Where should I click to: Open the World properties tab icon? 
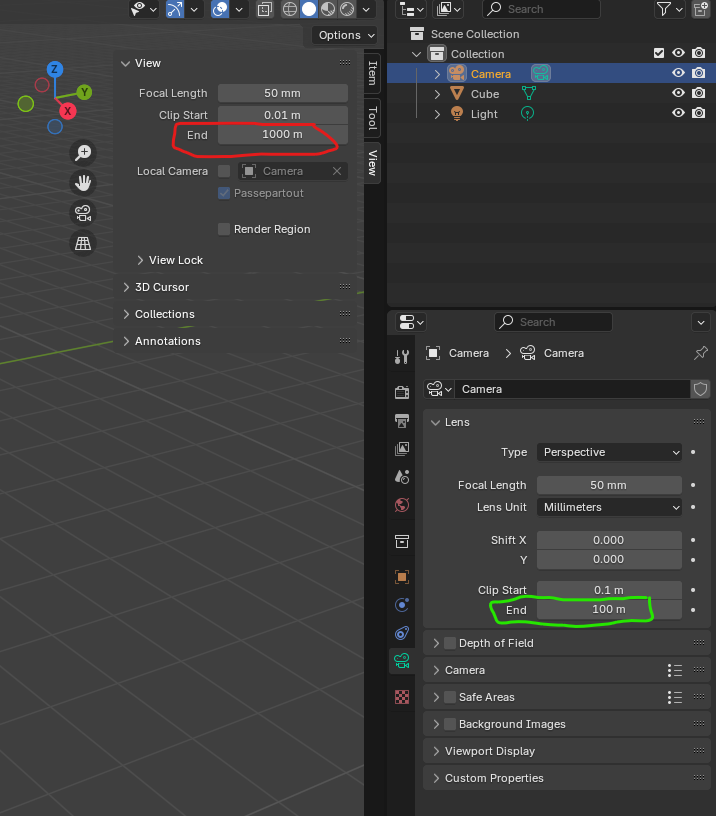pos(402,504)
